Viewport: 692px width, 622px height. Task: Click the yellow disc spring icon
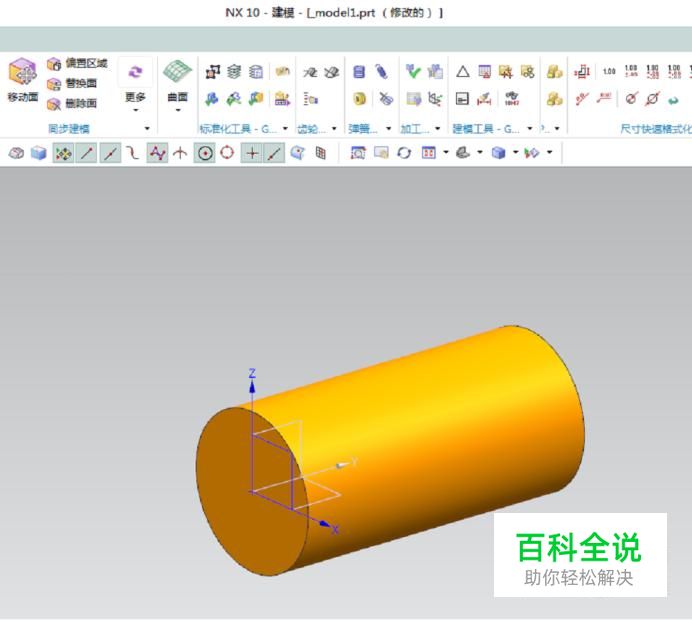click(x=360, y=98)
